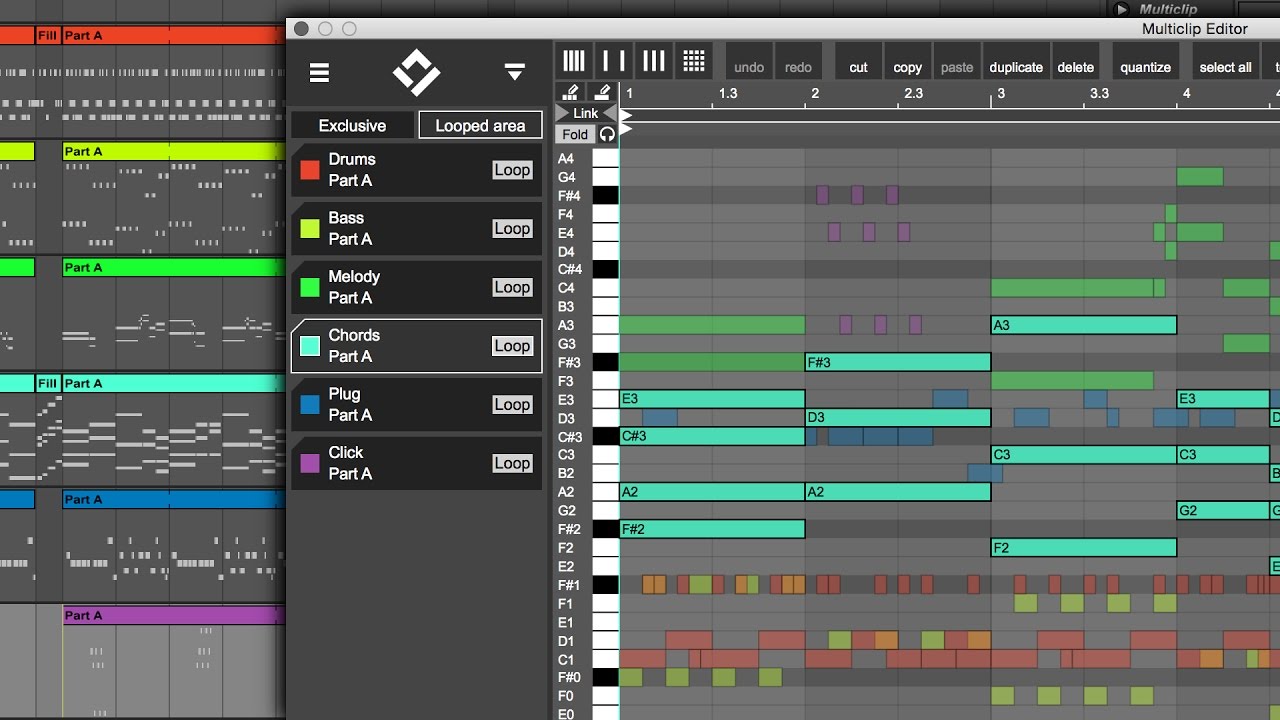Toggle the Fold button
1280x720 pixels.
(x=575, y=134)
